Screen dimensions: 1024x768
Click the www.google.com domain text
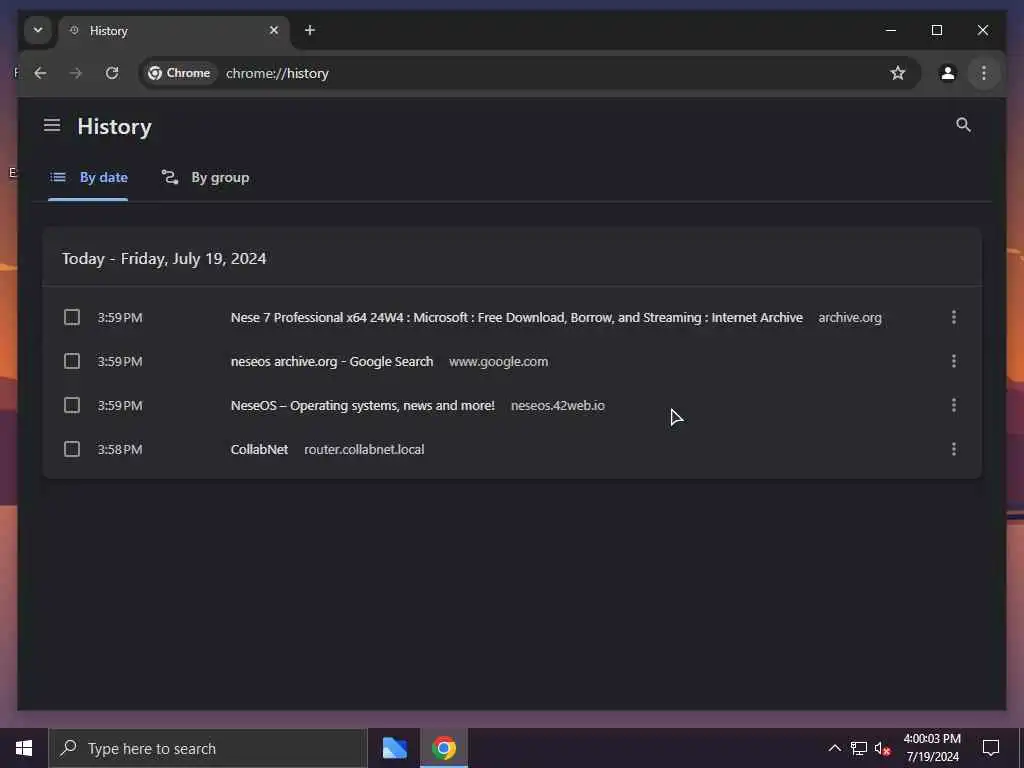[498, 361]
